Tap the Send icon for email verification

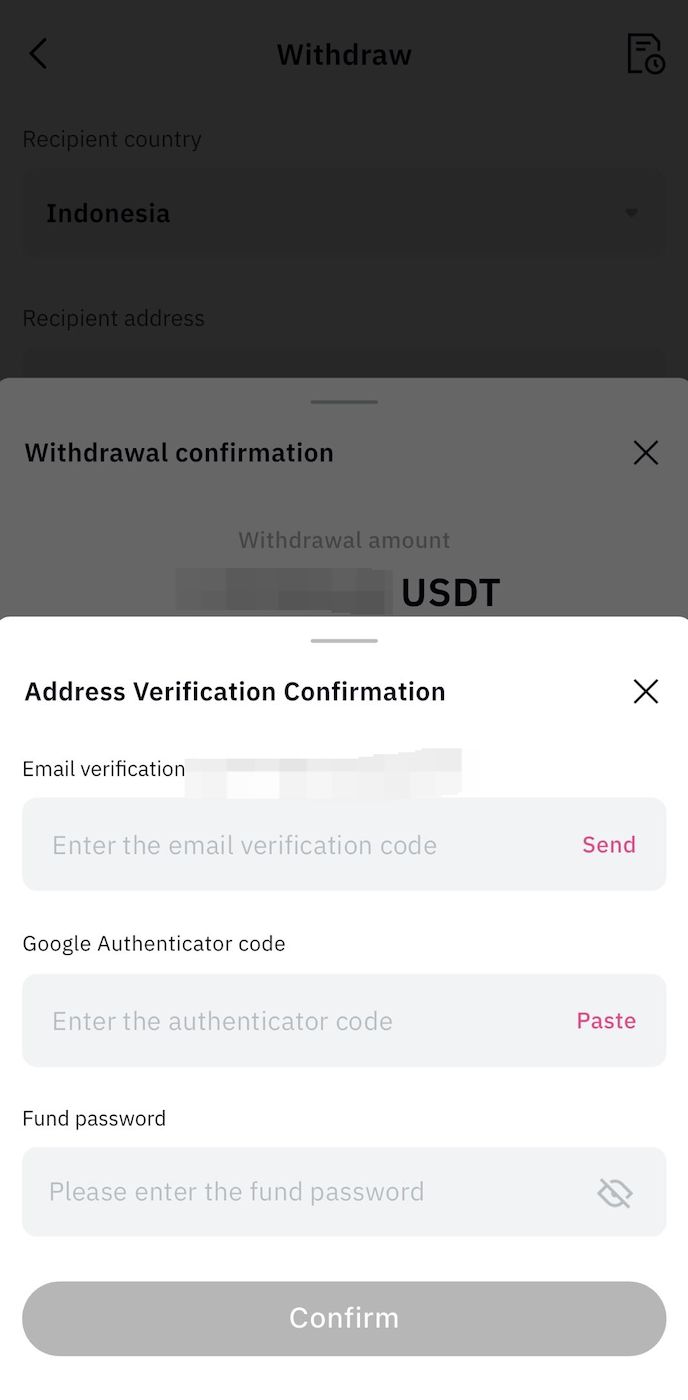tap(608, 844)
